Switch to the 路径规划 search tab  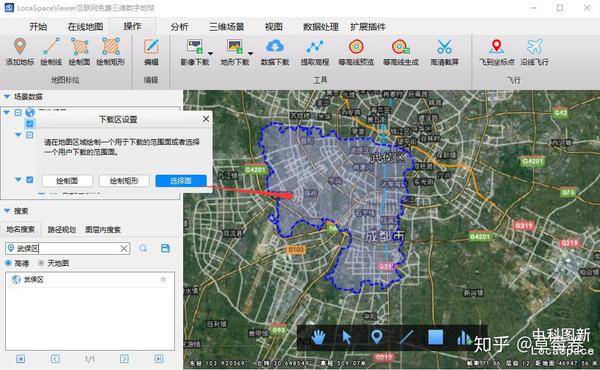coord(62,230)
